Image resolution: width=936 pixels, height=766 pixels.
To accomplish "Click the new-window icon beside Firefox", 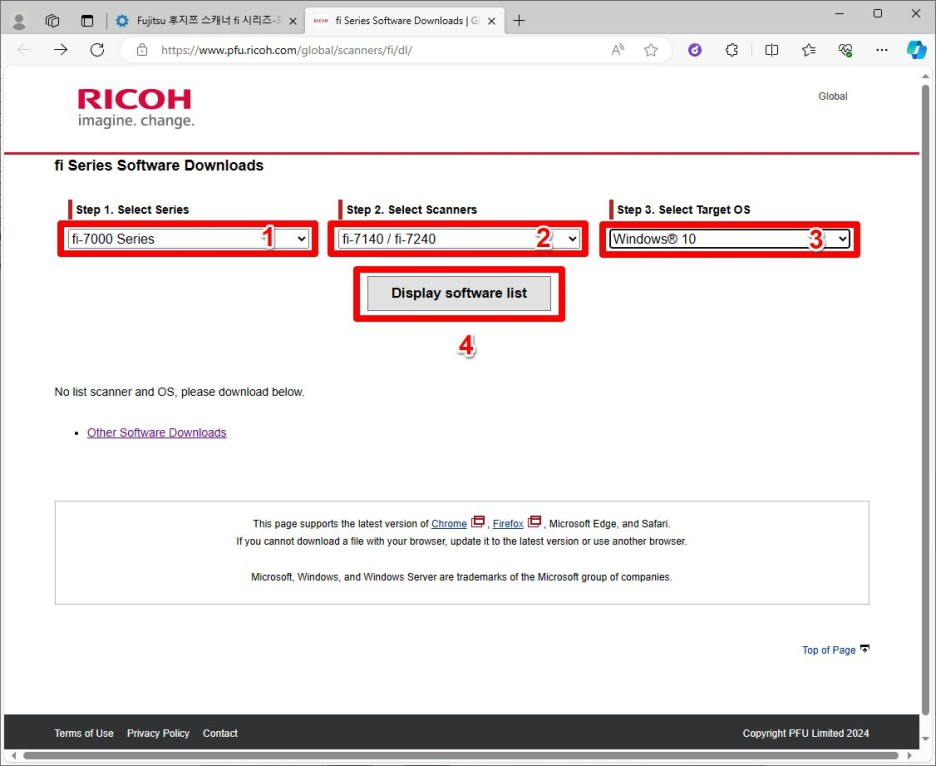I will coord(534,522).
